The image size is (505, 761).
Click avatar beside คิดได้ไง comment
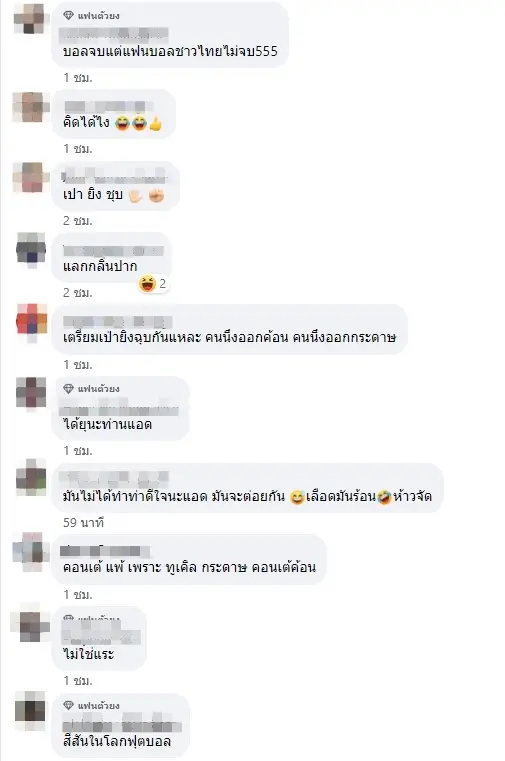pyautogui.click(x=31, y=107)
